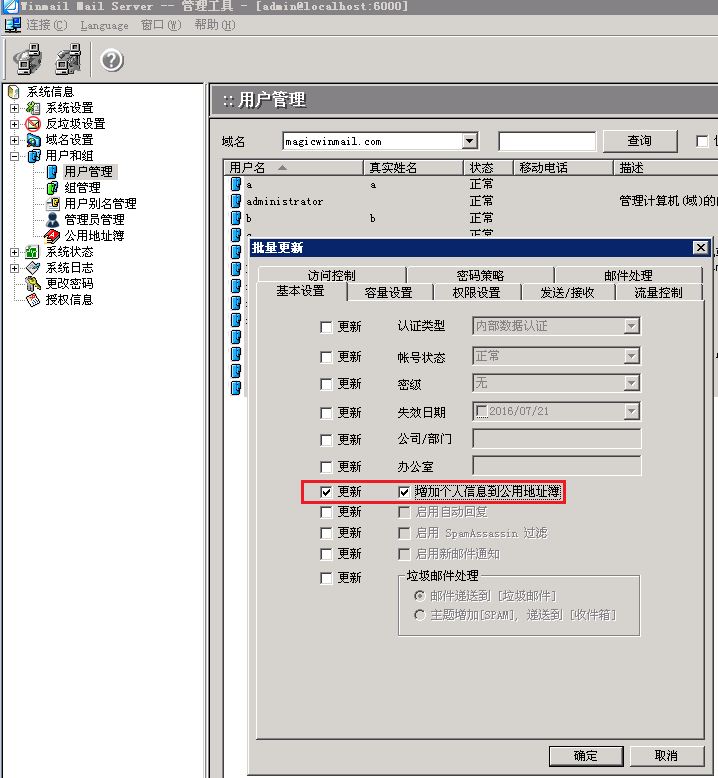Click the connect server toolbar icon
Viewport: 718px width, 778px height.
point(27,60)
